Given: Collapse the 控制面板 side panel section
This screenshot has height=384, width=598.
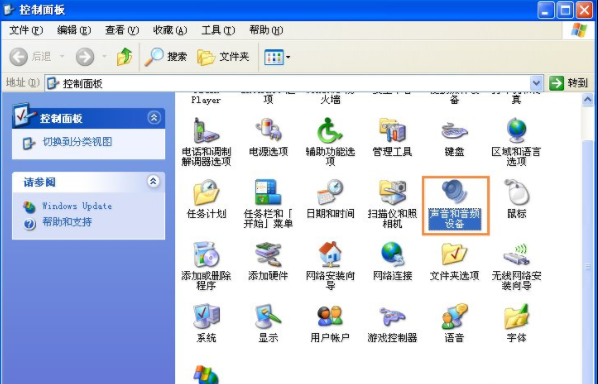Looking at the screenshot, I should [x=154, y=117].
